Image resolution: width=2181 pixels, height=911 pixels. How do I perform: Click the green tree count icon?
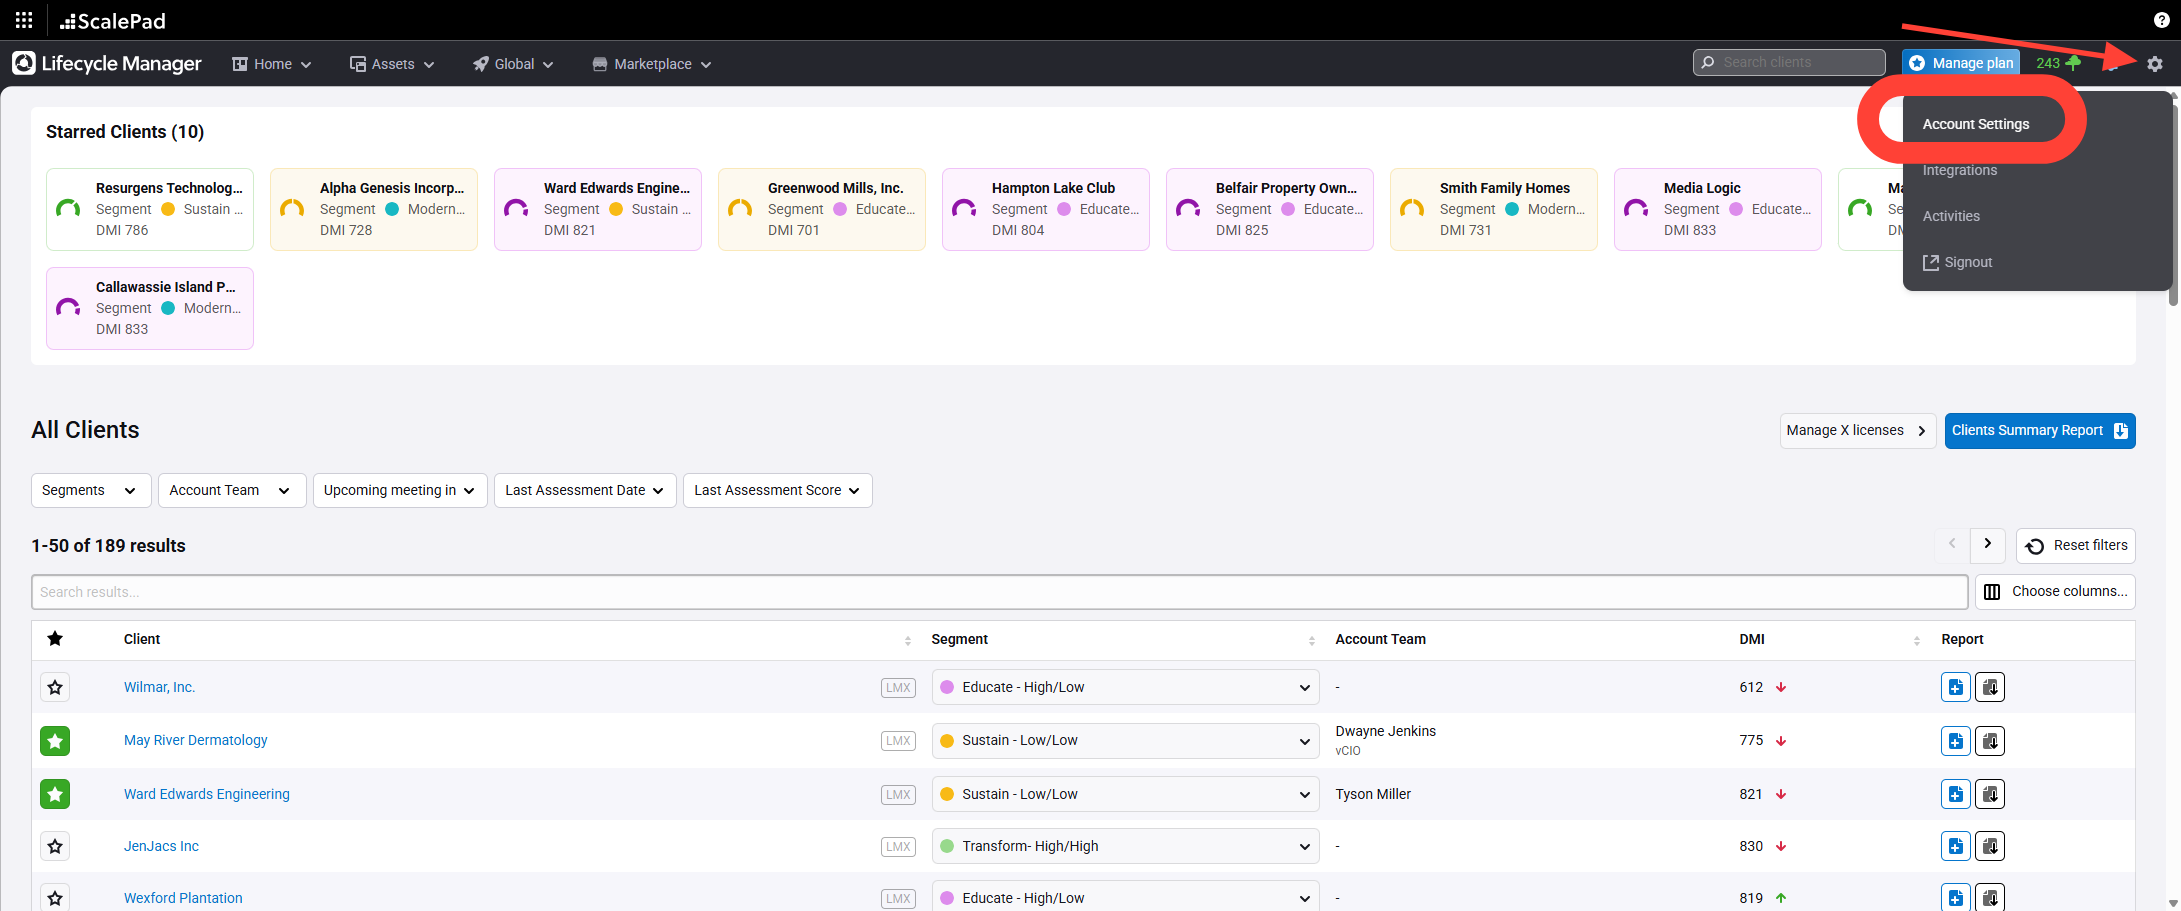2073,63
